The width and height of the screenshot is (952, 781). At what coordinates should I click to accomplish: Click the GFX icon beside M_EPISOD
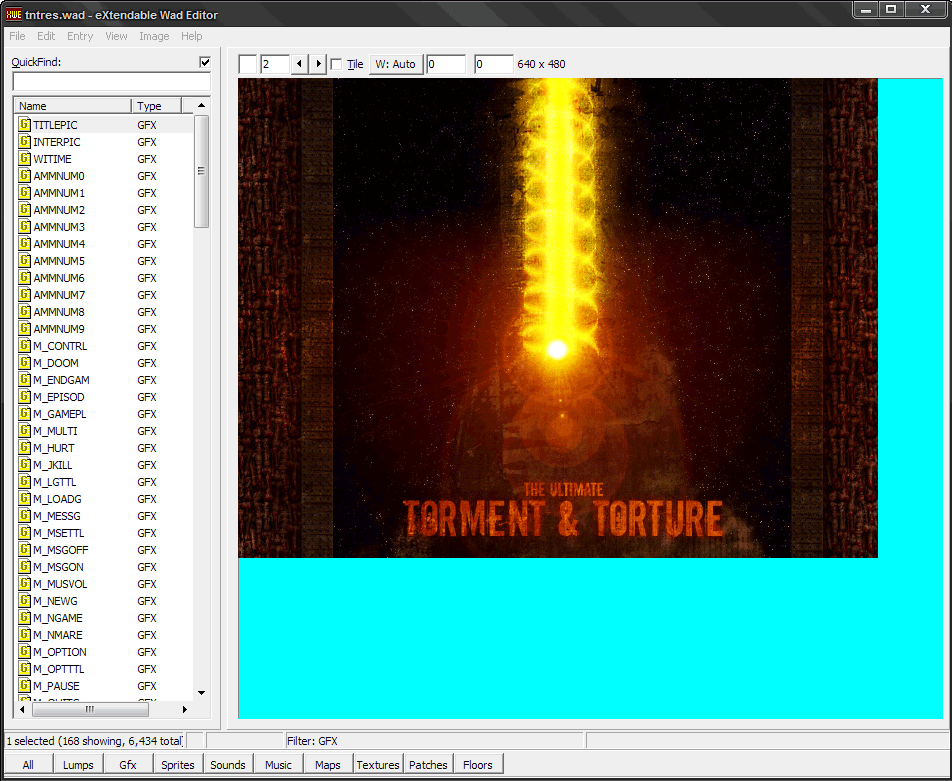pos(24,397)
